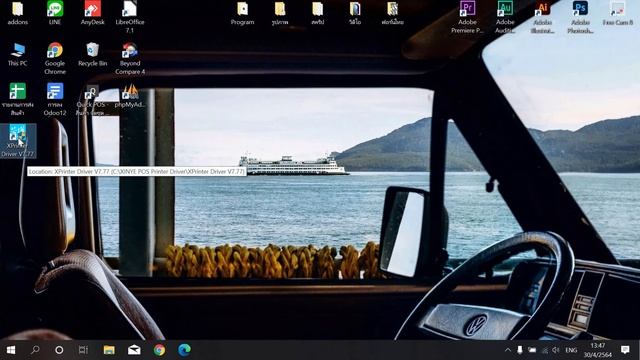The height and width of the screenshot is (360, 640).
Task: Show hidden system tray icons
Action: 507,350
